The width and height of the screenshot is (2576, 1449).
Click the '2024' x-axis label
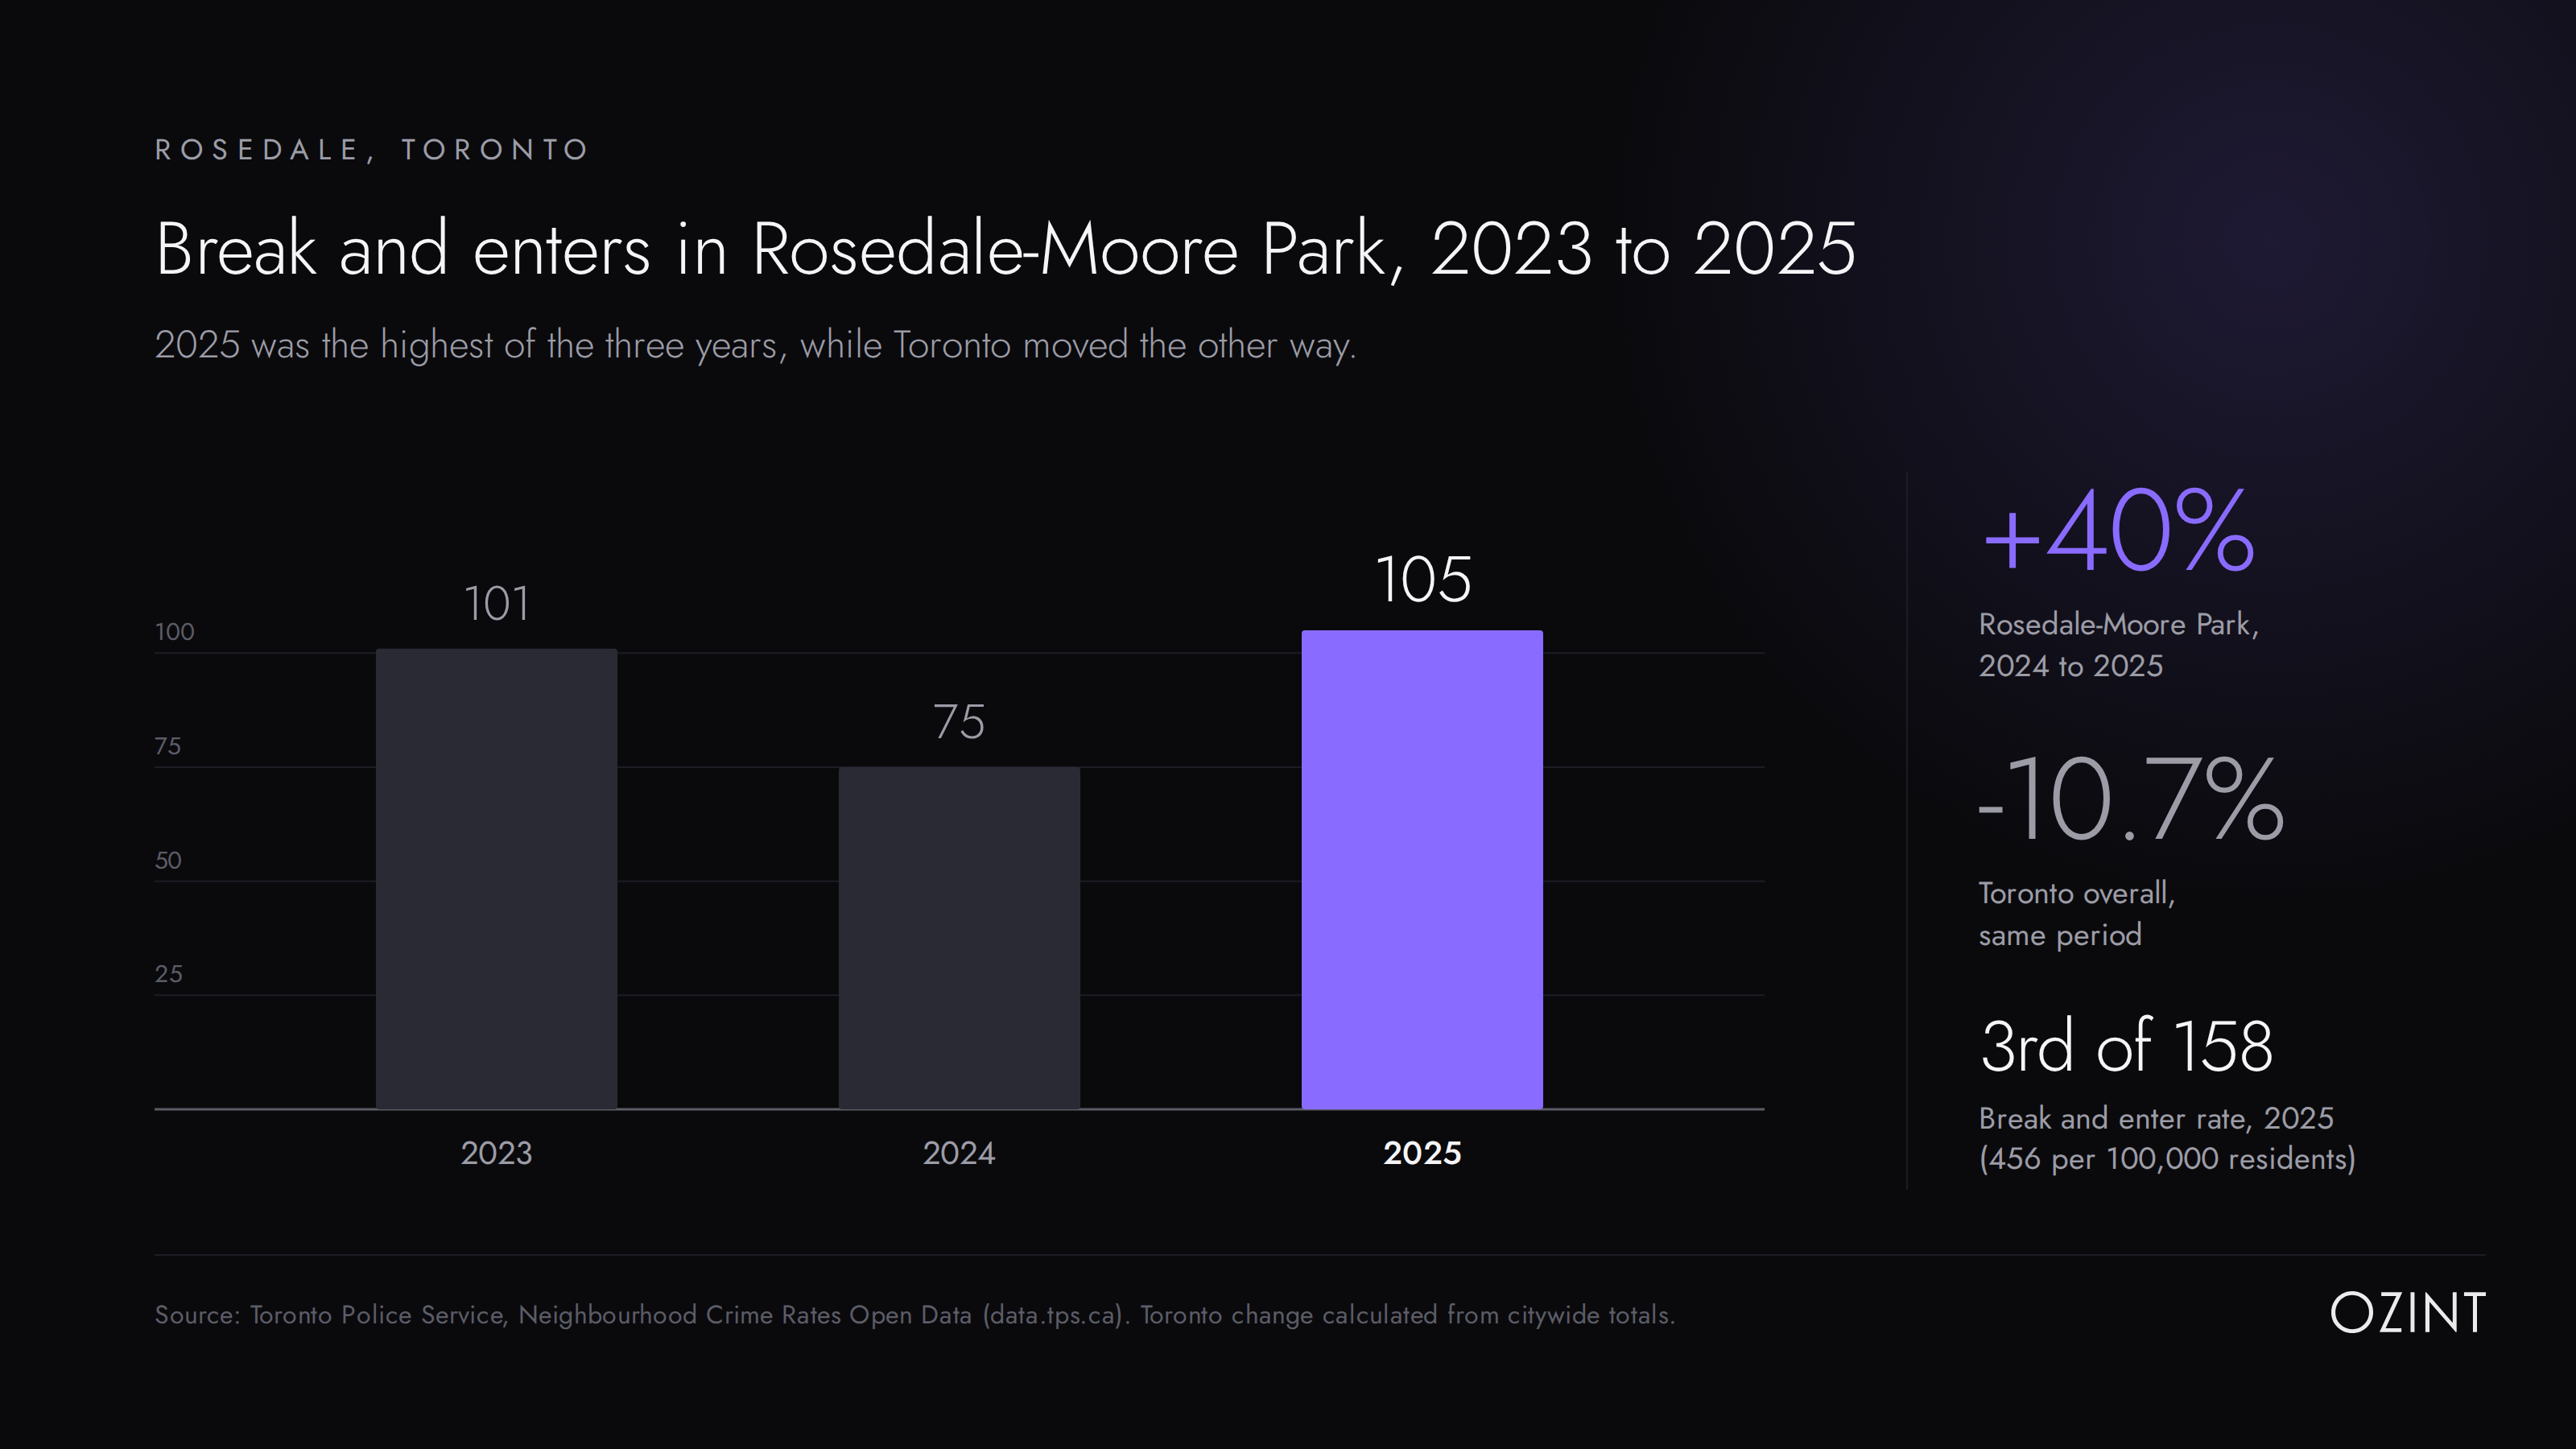click(959, 1153)
